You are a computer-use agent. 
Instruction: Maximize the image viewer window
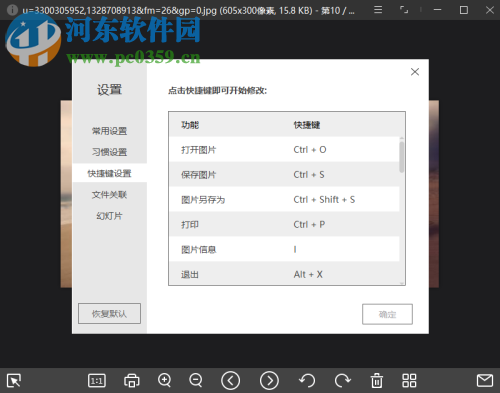464,10
